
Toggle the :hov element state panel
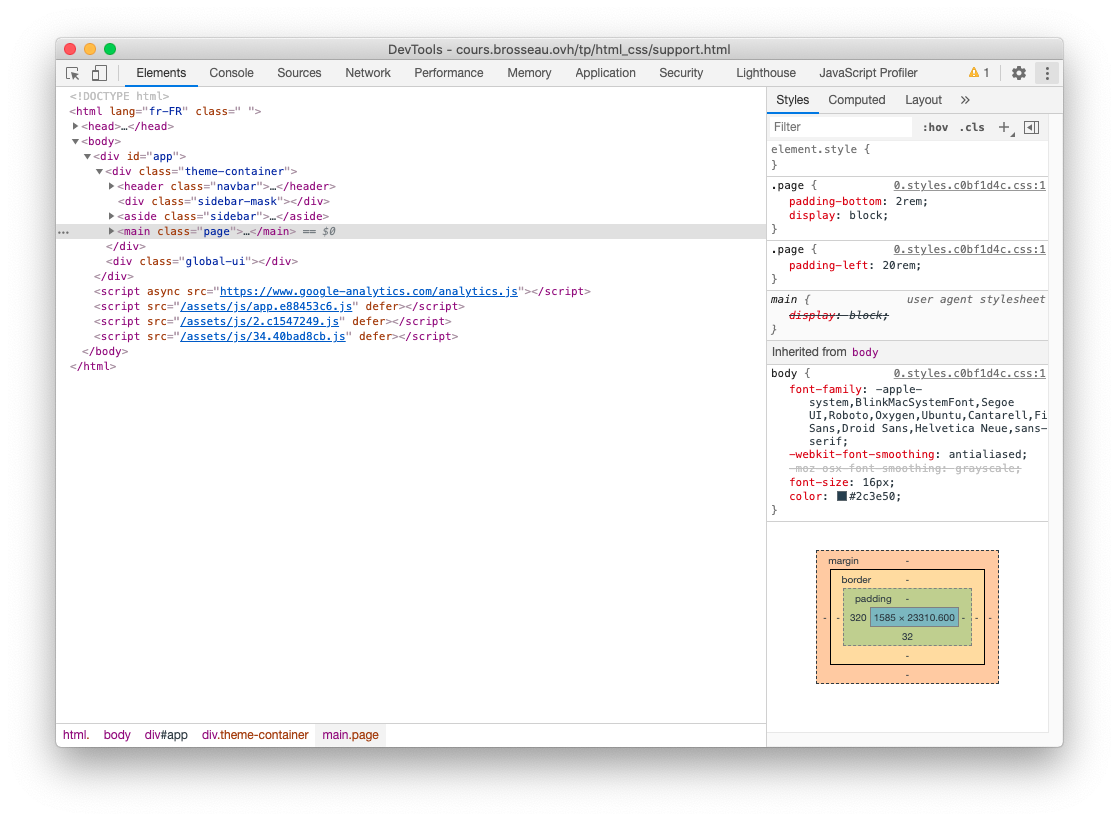(935, 127)
